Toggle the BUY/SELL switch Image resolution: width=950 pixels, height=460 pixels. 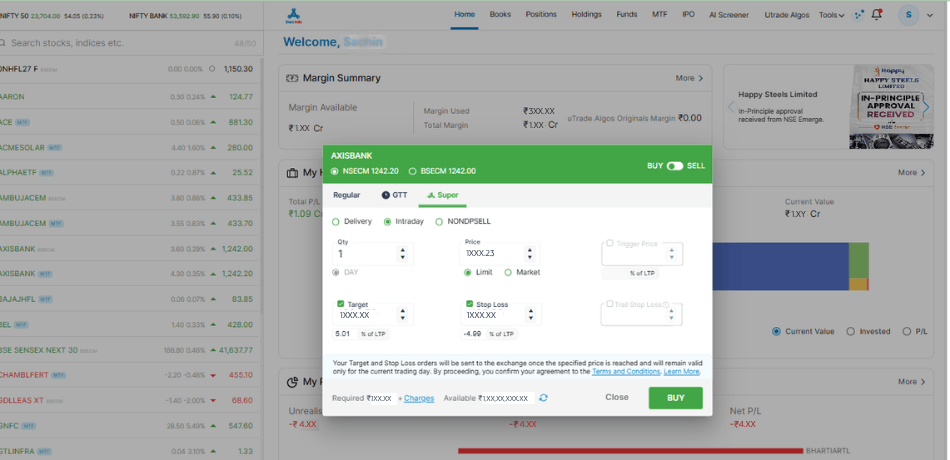tap(674, 165)
